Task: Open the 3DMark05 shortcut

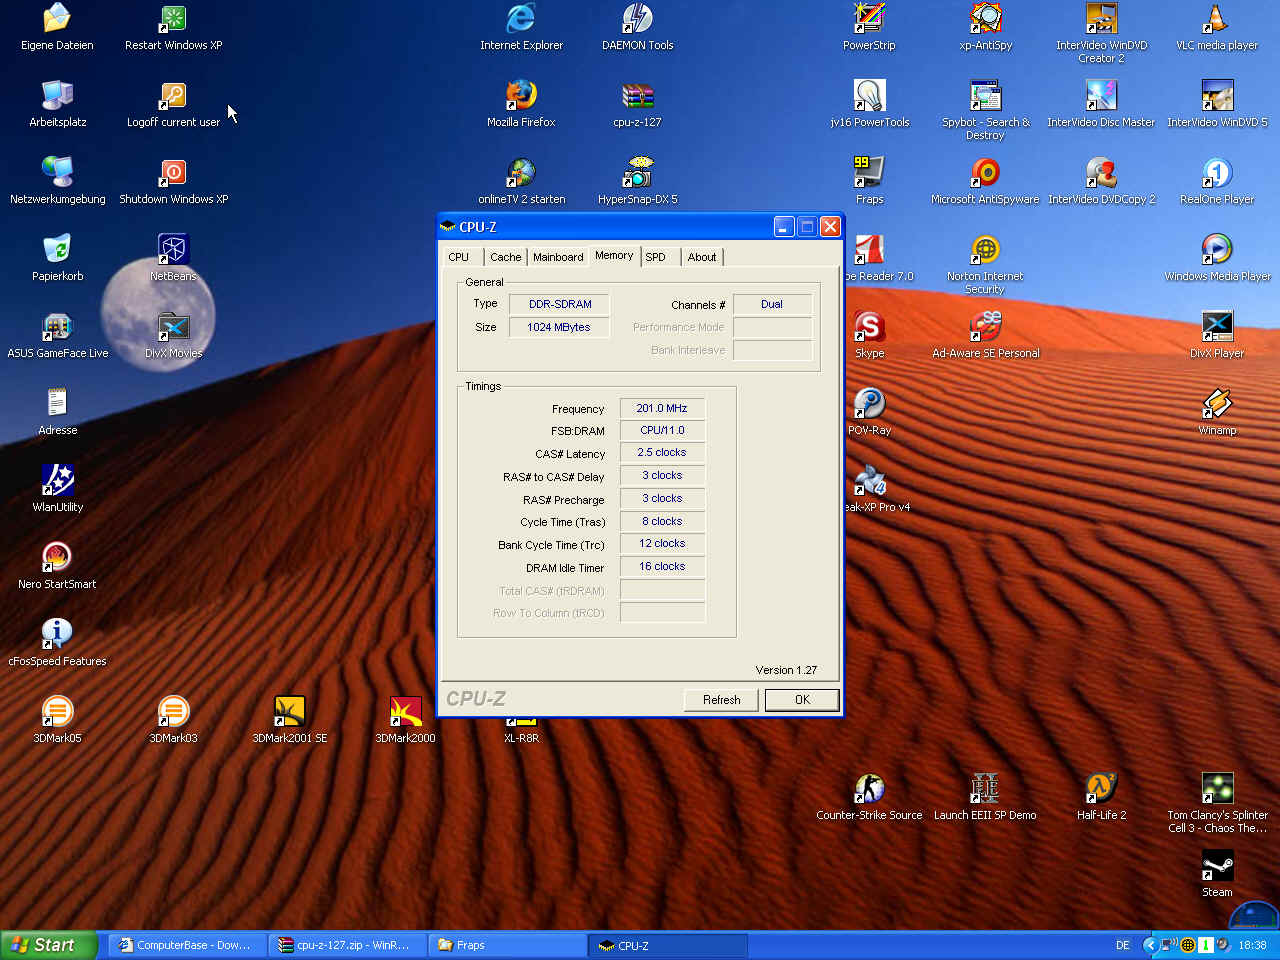Action: pos(57,720)
